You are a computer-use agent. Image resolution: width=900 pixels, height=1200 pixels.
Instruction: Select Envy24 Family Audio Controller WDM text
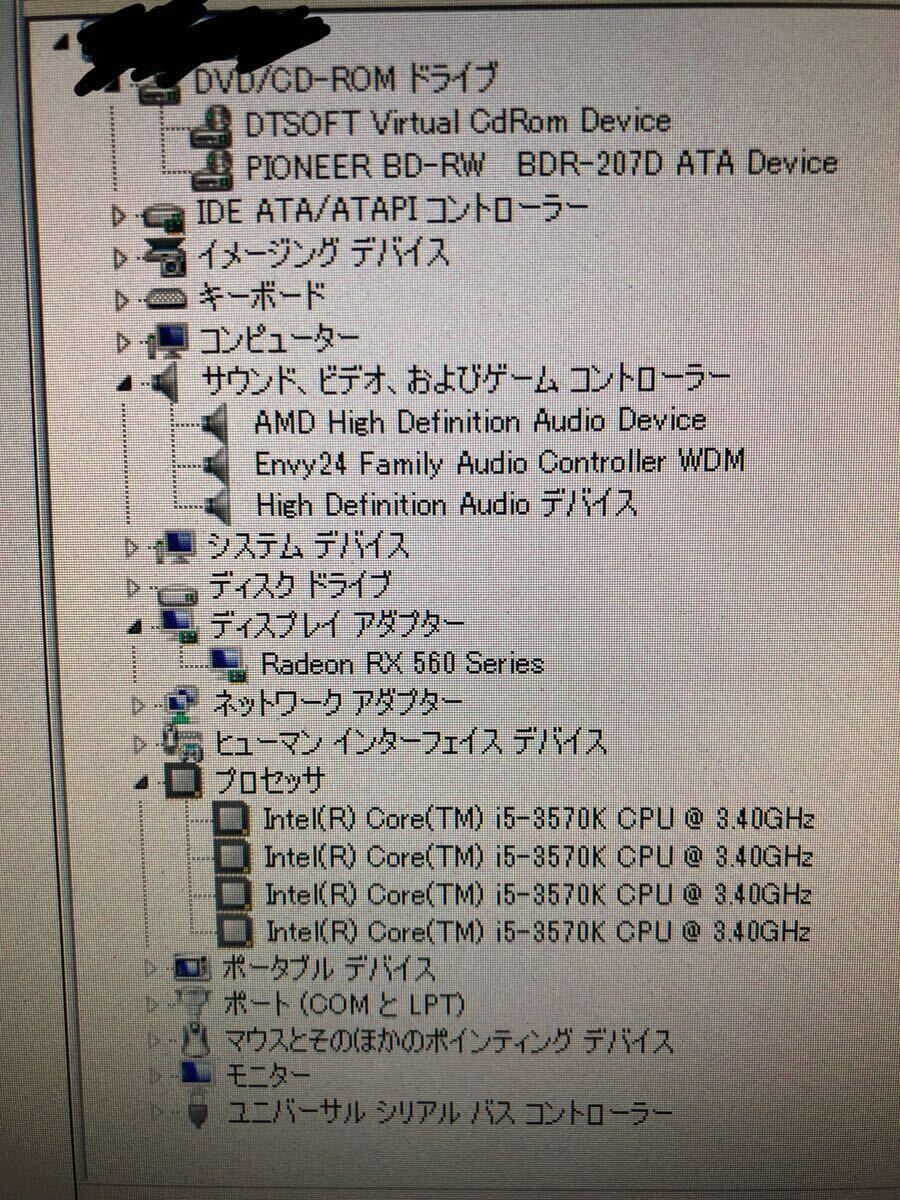(x=499, y=463)
